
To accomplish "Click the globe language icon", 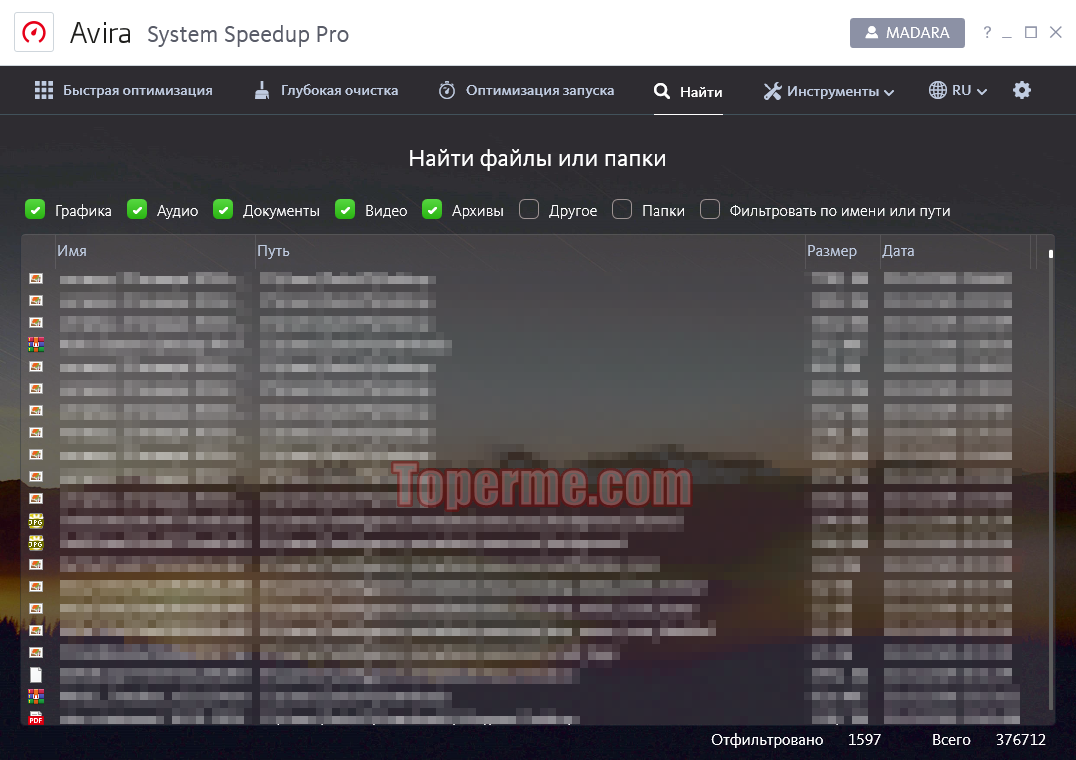I will 937,91.
